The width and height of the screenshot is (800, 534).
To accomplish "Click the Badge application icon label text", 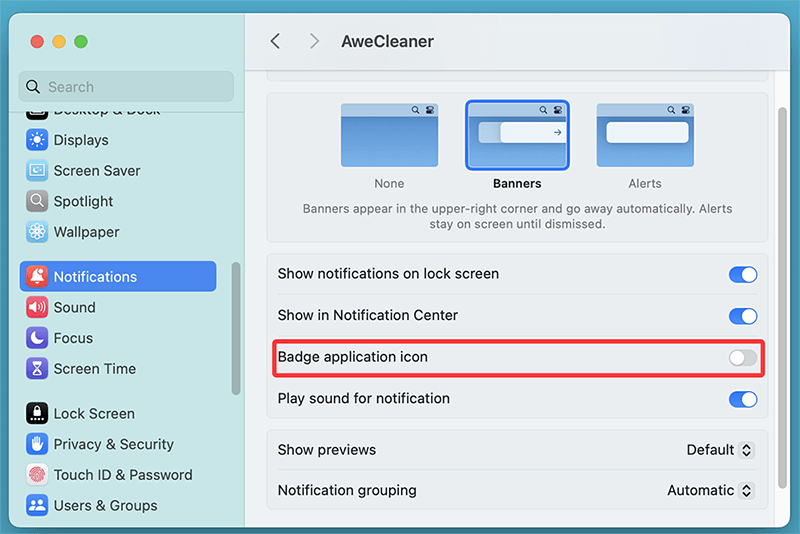I will click(x=353, y=357).
